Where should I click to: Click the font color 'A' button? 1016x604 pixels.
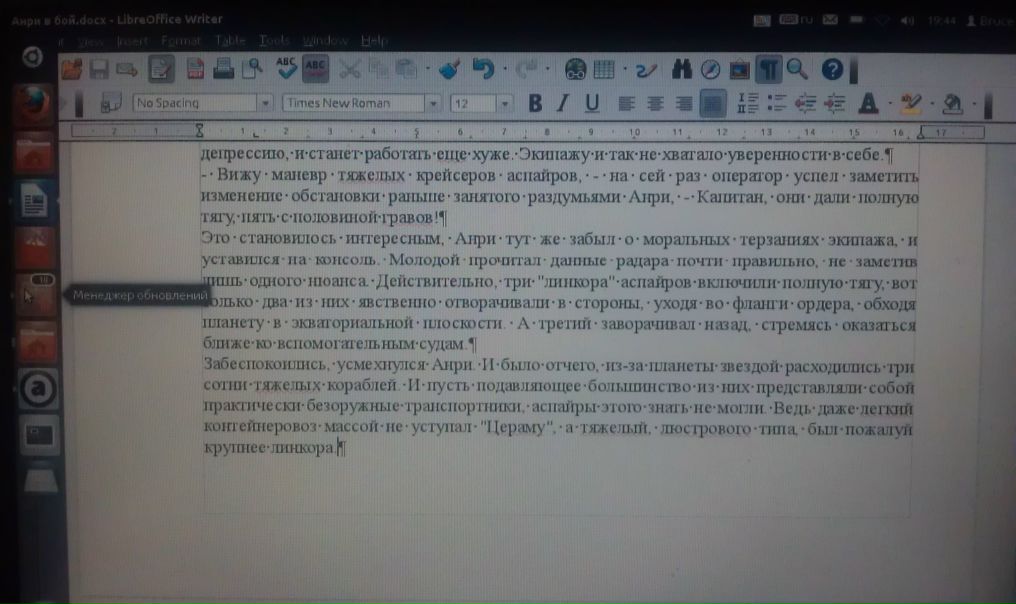[867, 103]
